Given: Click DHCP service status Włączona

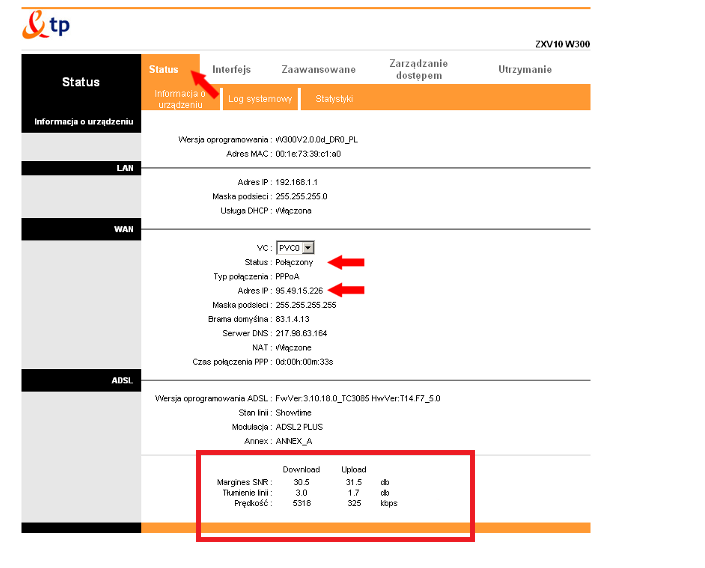Looking at the screenshot, I should (293, 211).
